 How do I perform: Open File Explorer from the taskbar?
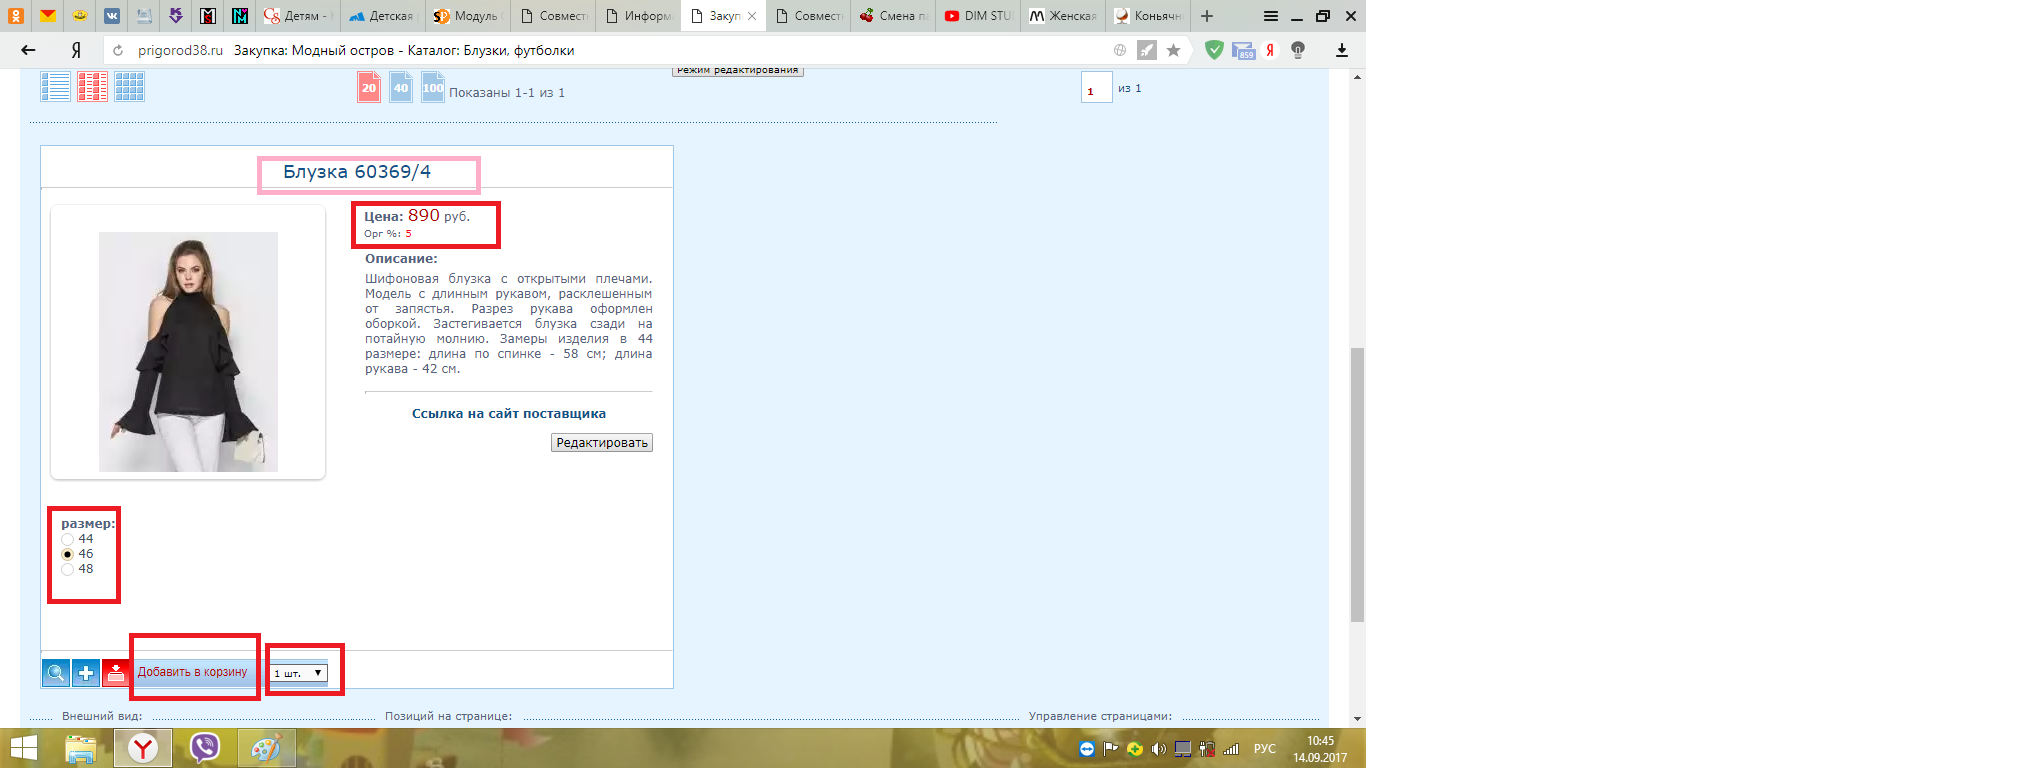pos(81,748)
